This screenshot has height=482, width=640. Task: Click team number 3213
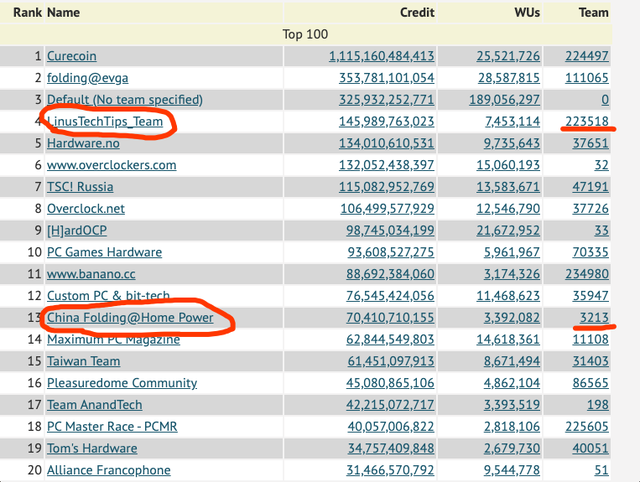pos(594,318)
